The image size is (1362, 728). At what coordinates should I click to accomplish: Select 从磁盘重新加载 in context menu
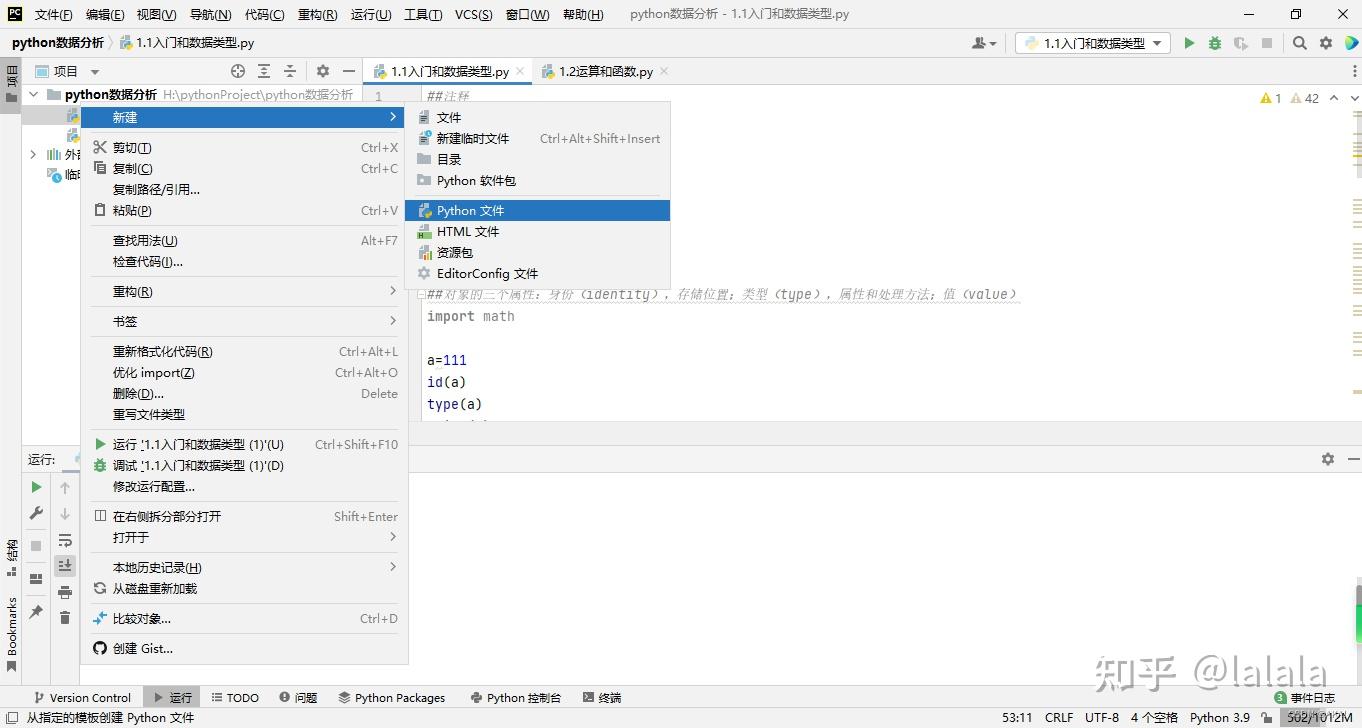coord(245,589)
